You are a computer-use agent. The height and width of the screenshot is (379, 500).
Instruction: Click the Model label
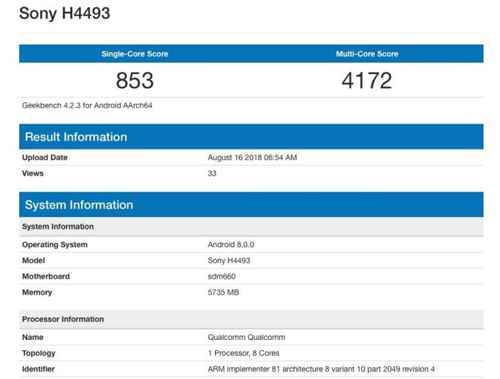(x=33, y=260)
